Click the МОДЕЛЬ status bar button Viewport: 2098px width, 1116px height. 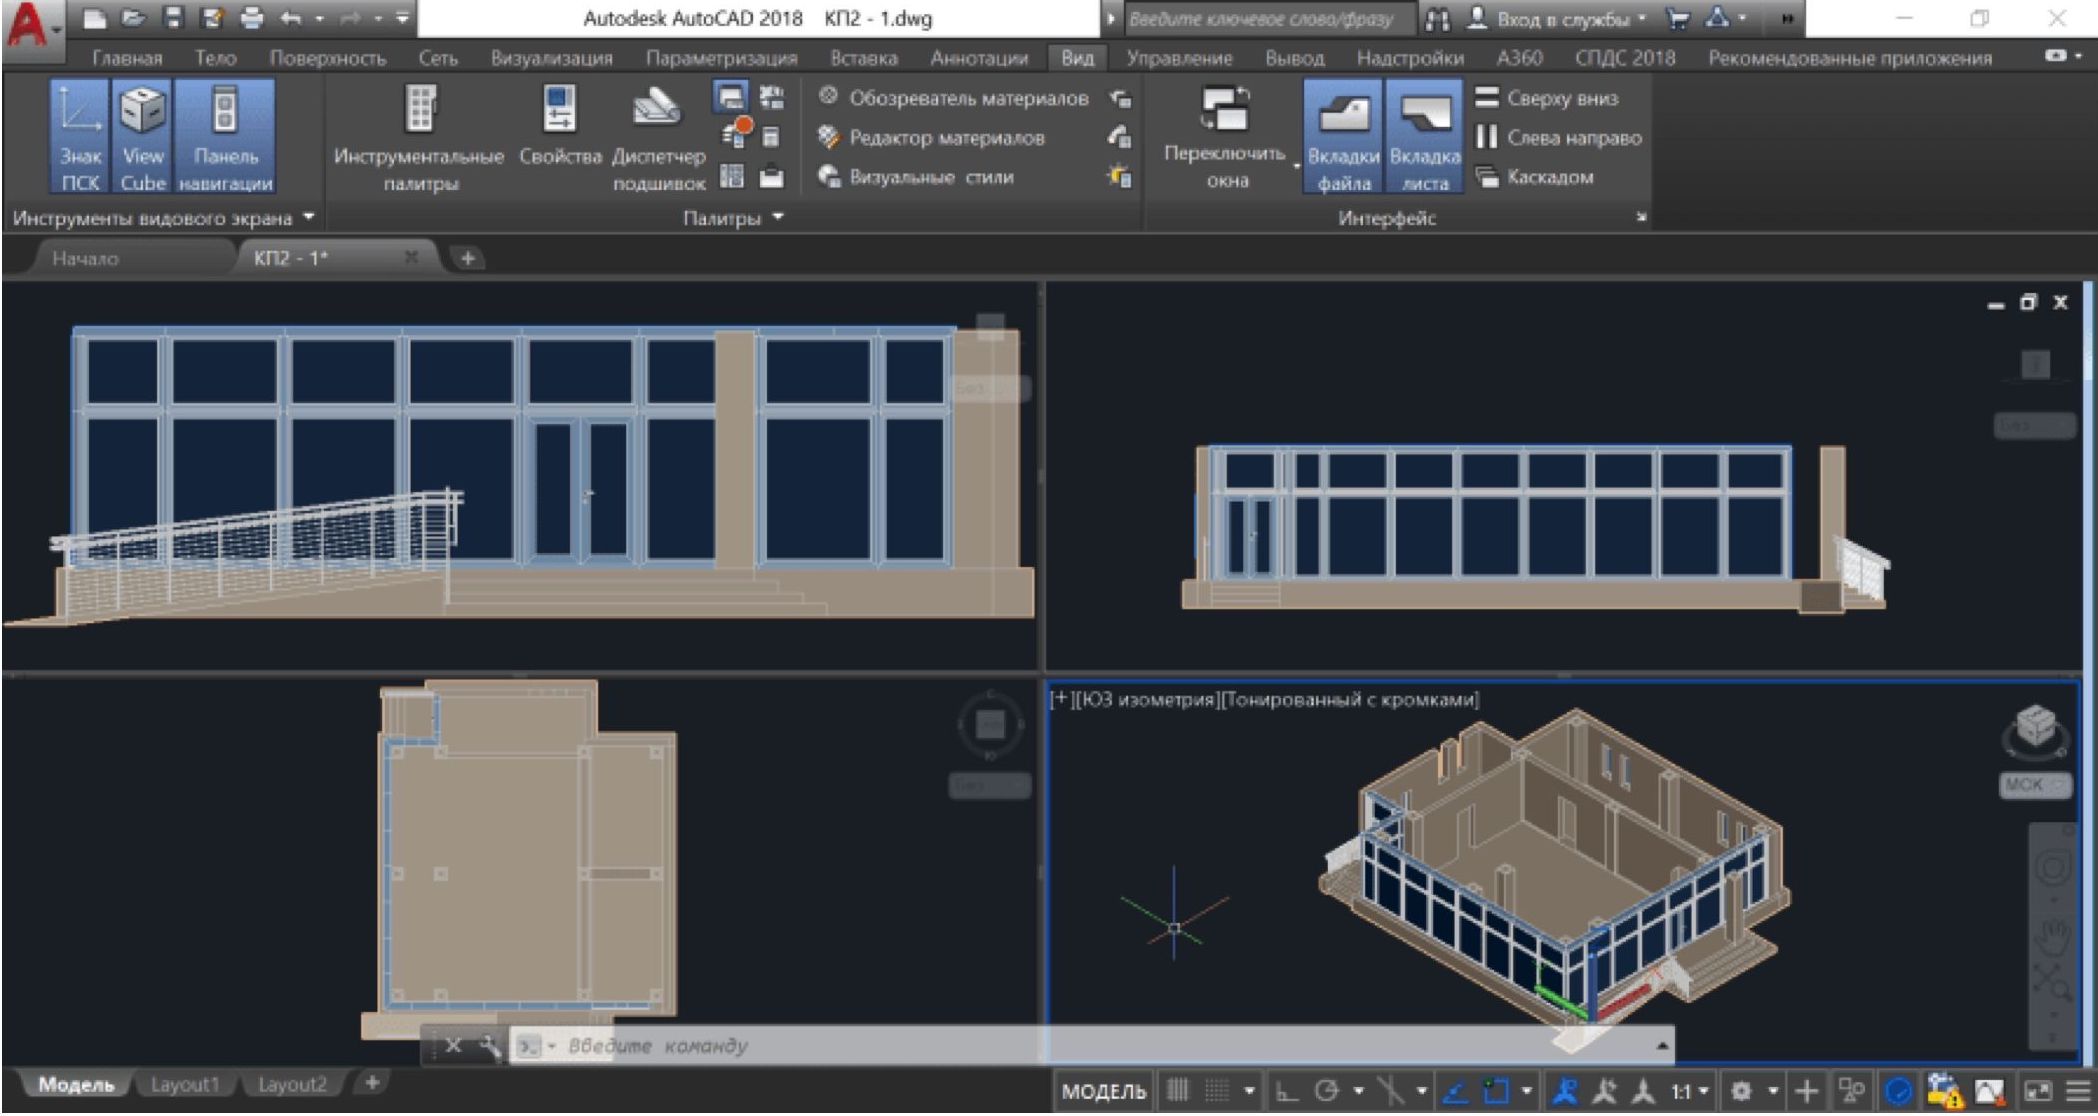click(x=1103, y=1092)
